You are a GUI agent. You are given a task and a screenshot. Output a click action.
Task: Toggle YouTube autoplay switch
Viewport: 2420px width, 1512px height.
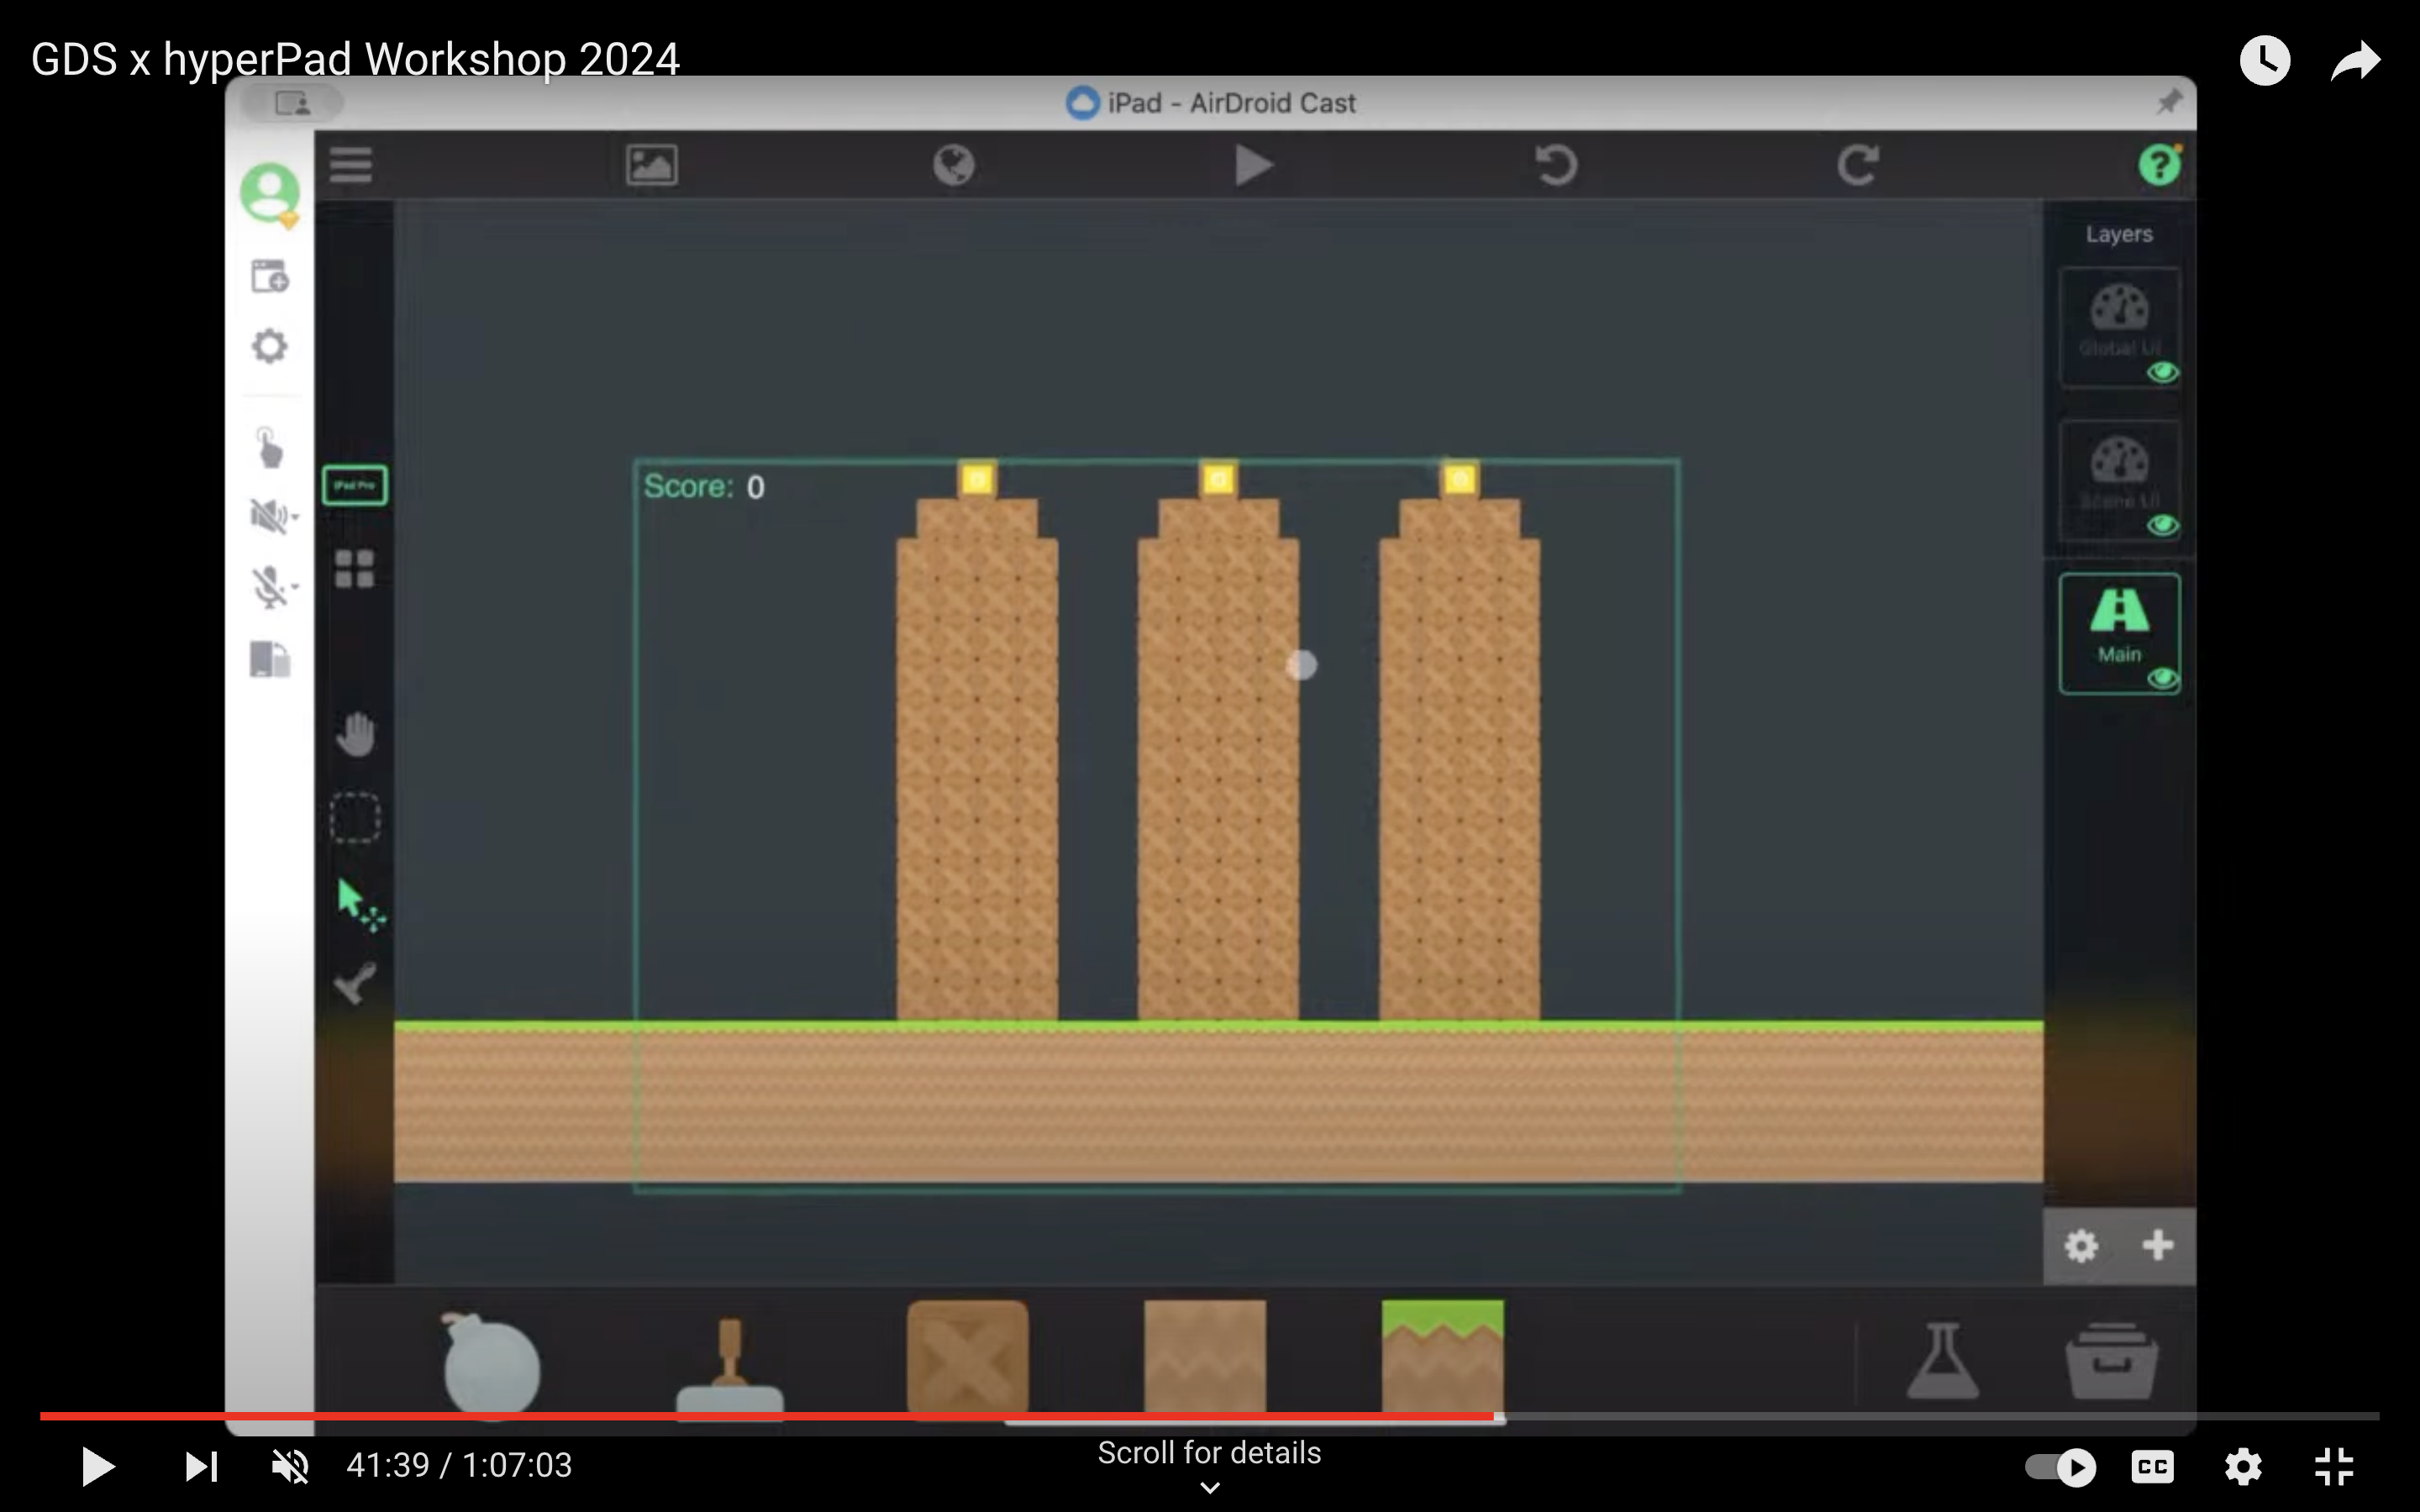(x=2060, y=1467)
